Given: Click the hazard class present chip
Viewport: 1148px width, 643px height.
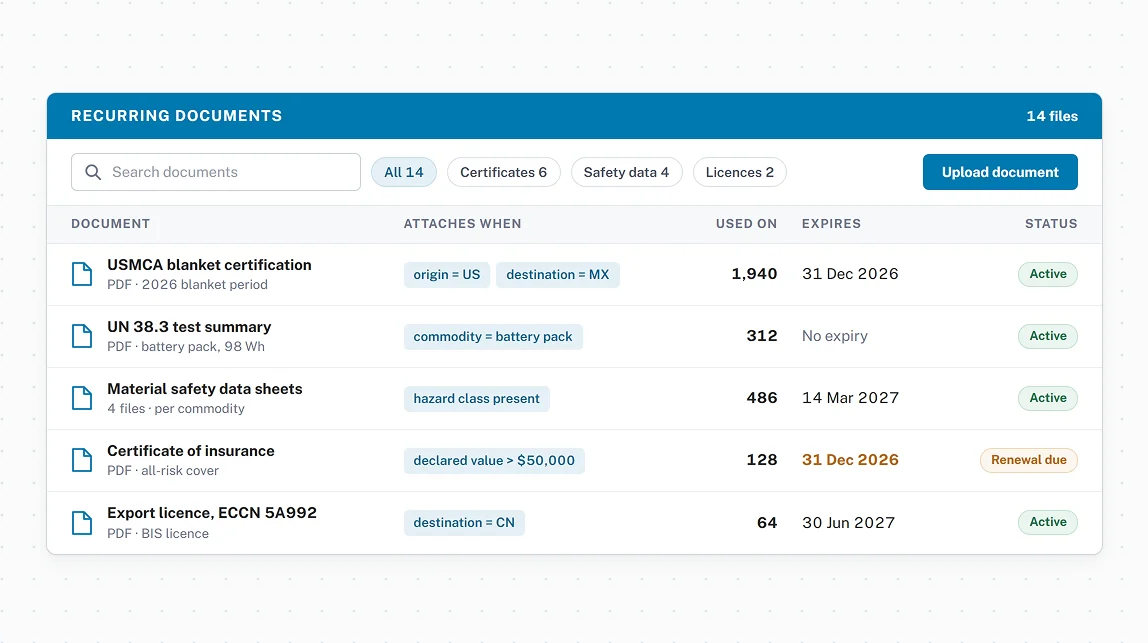Looking at the screenshot, I should (477, 398).
